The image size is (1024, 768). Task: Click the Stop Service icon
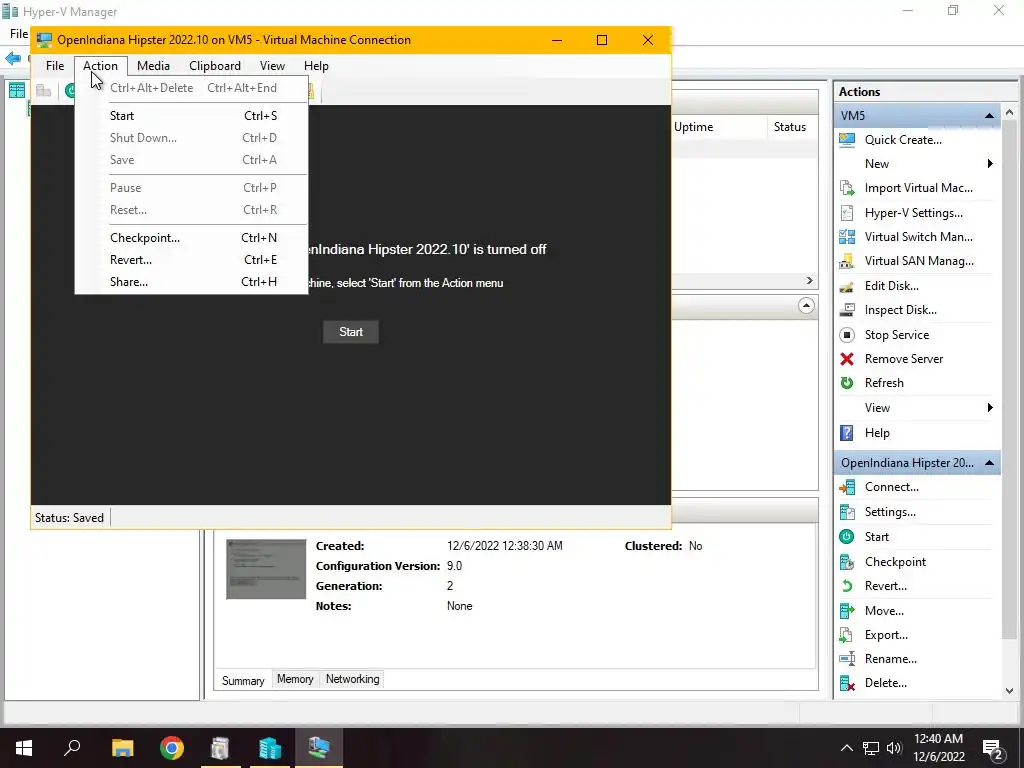(x=846, y=335)
